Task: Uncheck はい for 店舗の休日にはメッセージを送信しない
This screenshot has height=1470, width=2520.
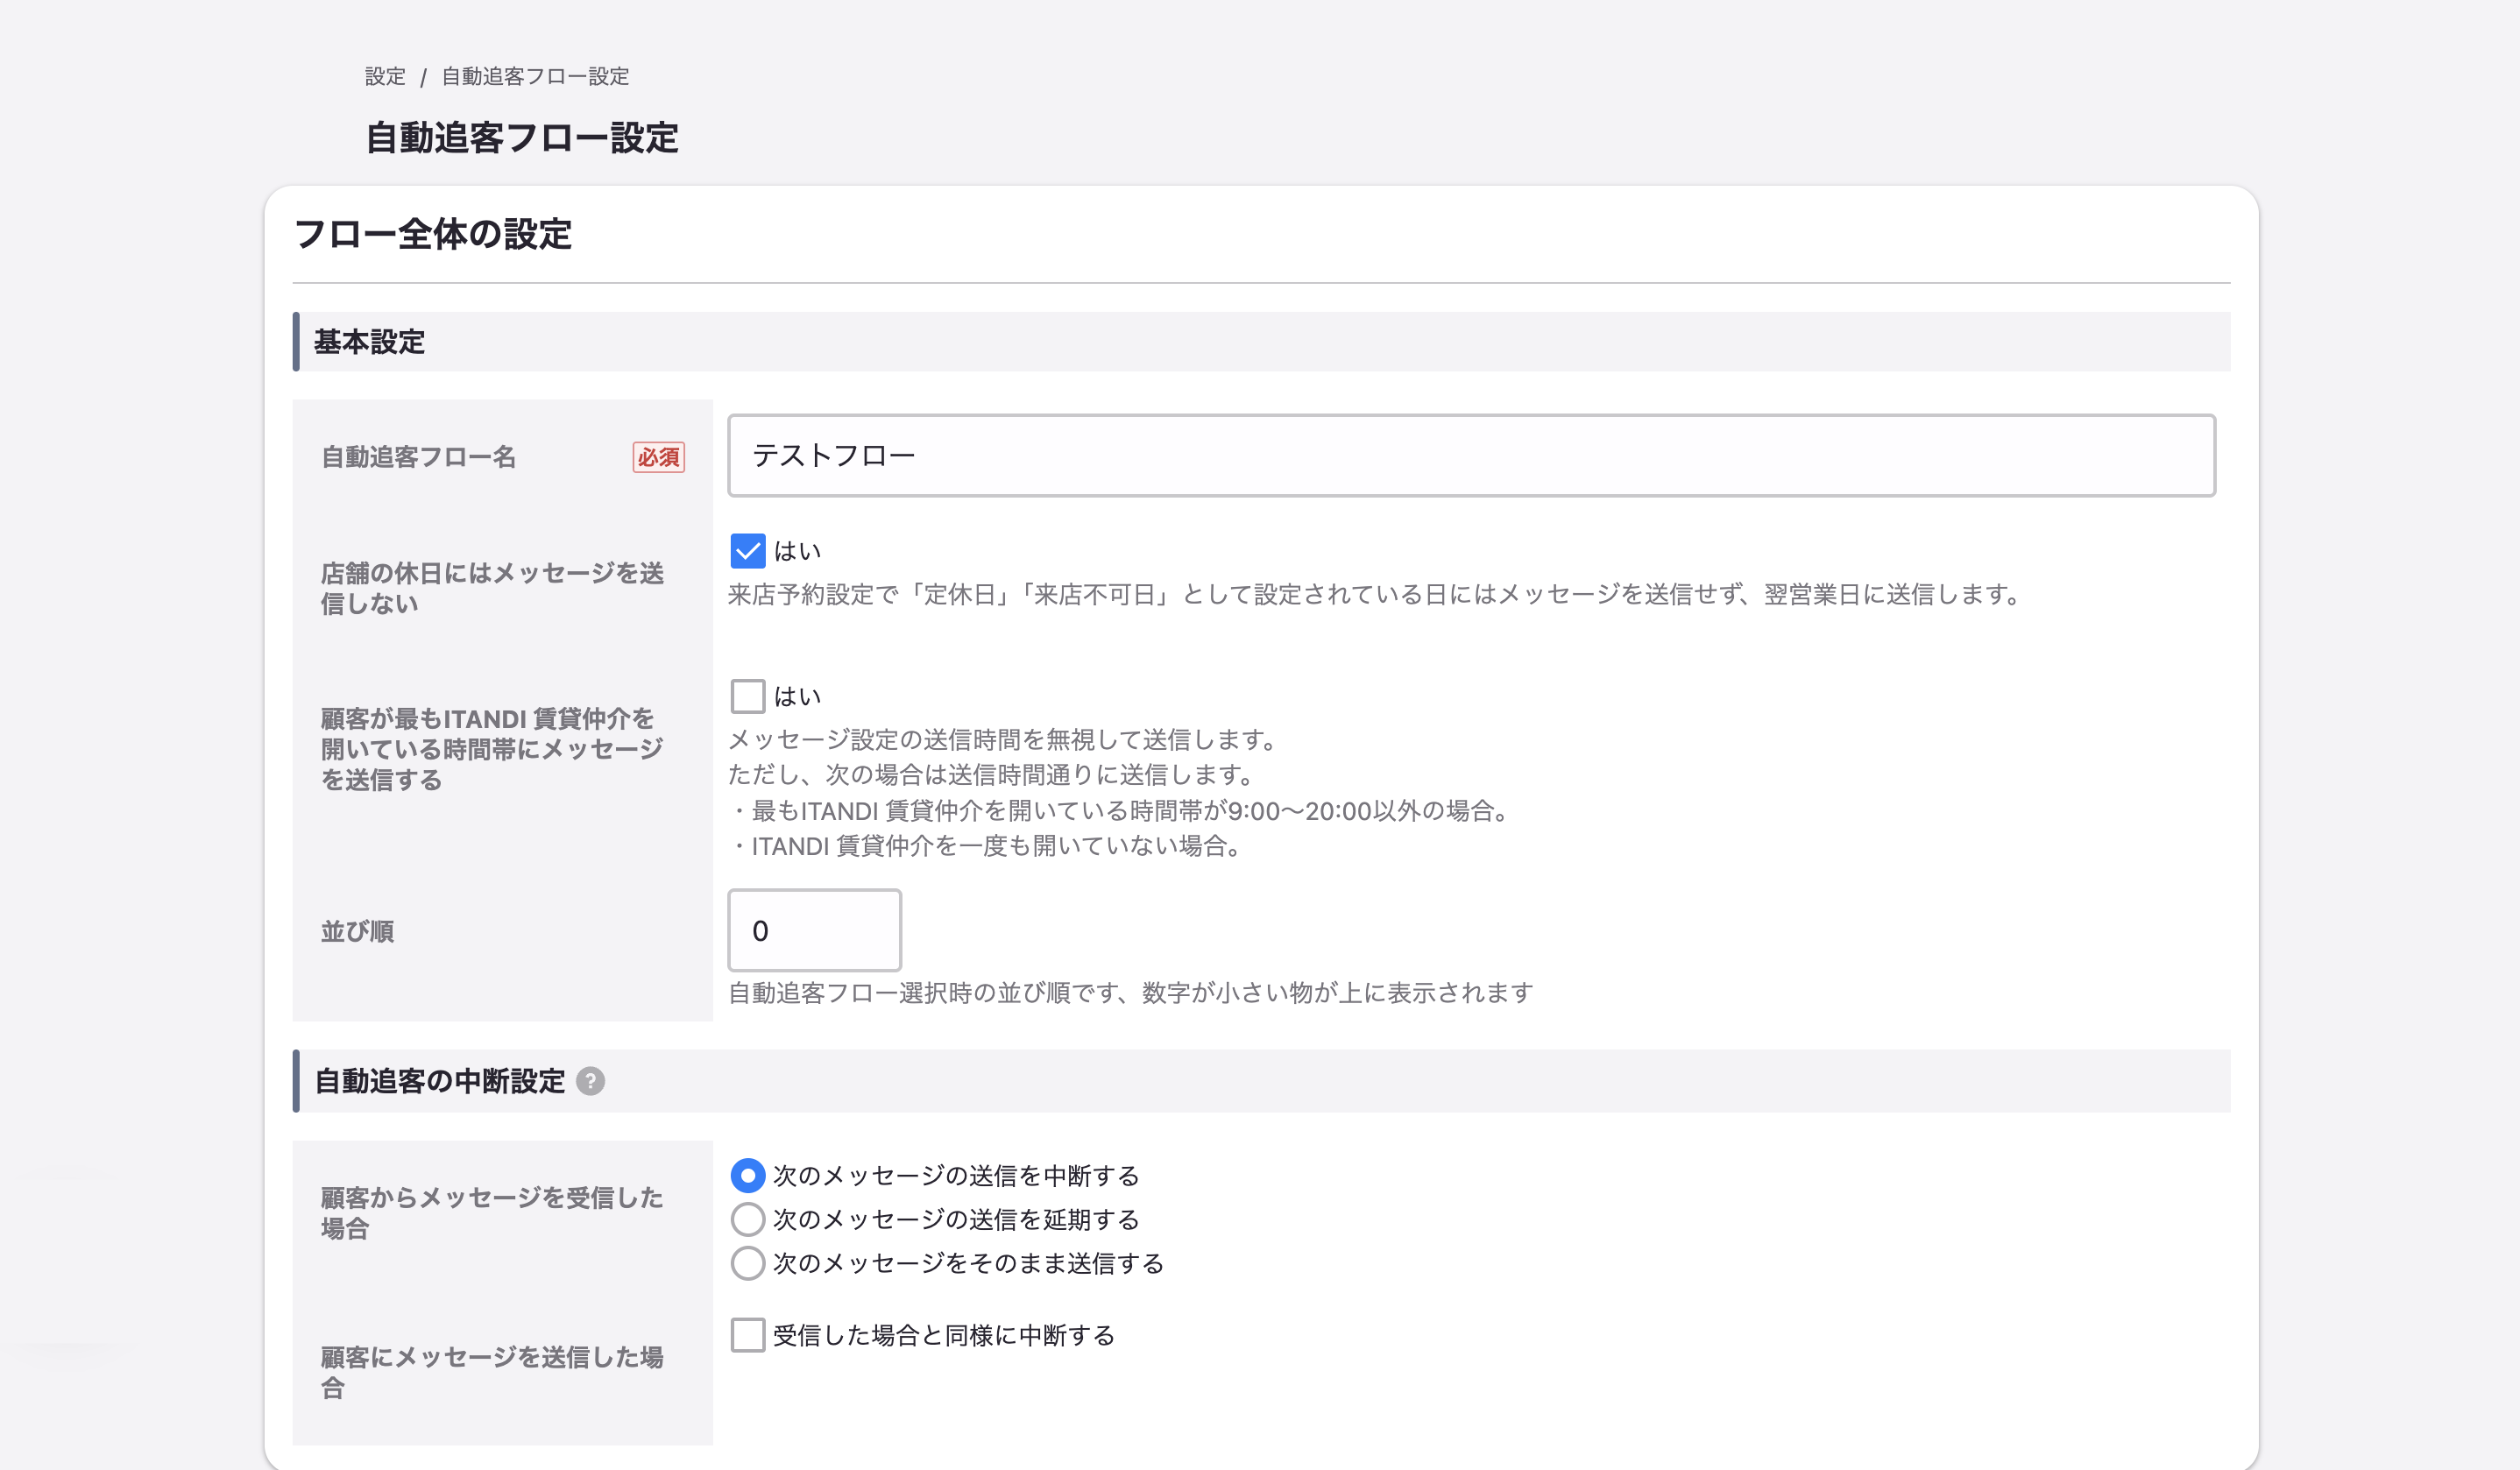Action: coord(747,551)
